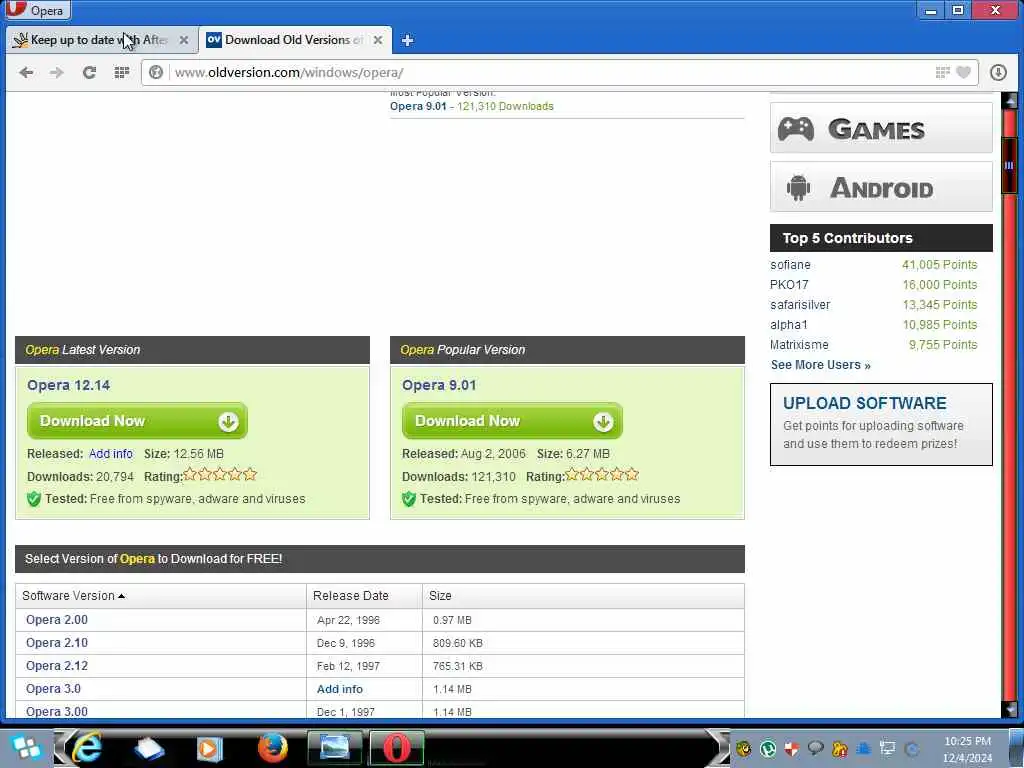Open the Opera menu button
The height and width of the screenshot is (768, 1024).
[36, 10]
